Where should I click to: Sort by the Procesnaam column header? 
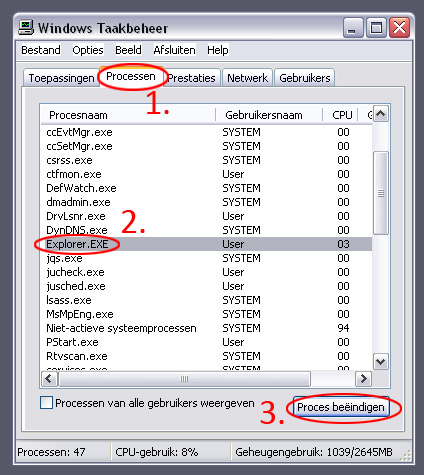[129, 115]
